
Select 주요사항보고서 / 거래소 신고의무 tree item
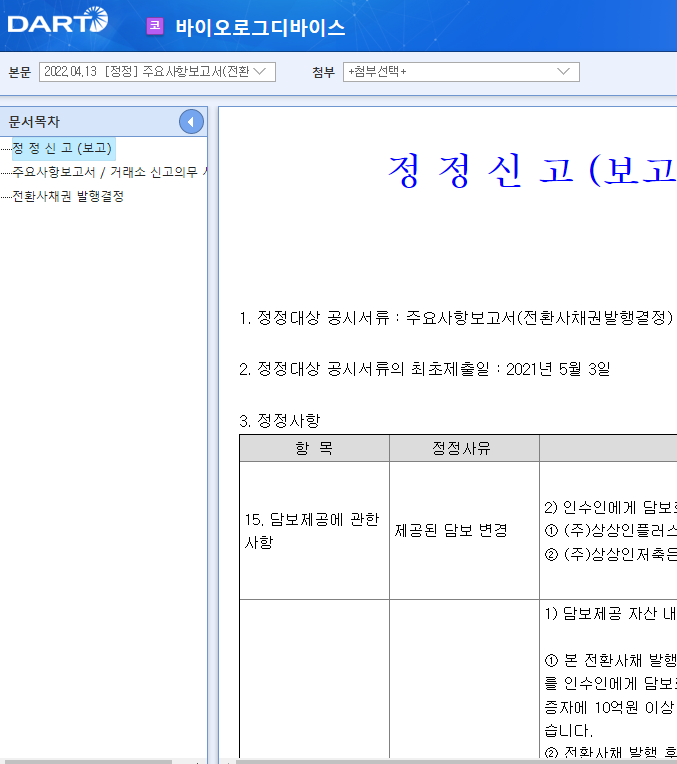(x=110, y=172)
